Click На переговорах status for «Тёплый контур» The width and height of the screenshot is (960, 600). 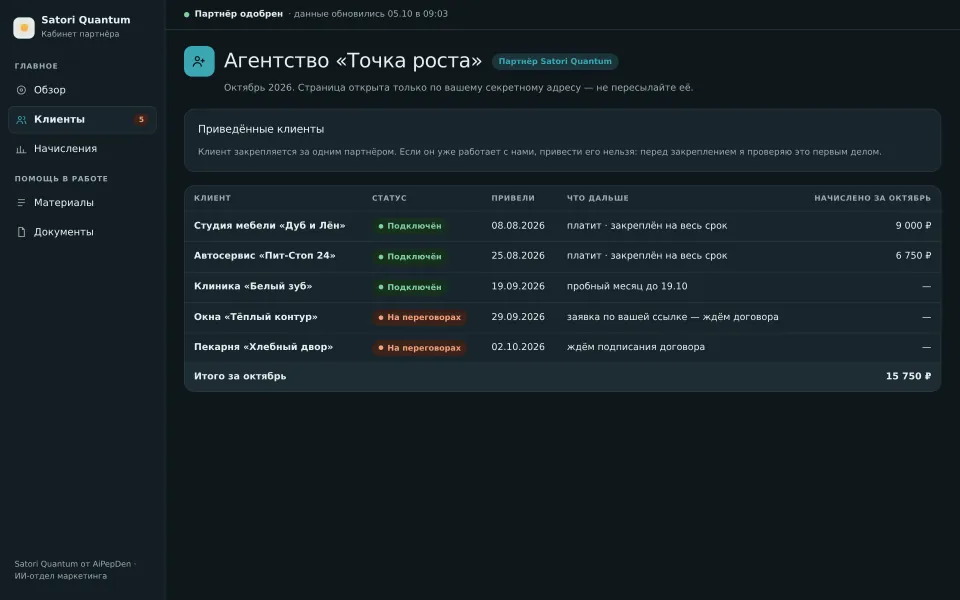click(419, 317)
